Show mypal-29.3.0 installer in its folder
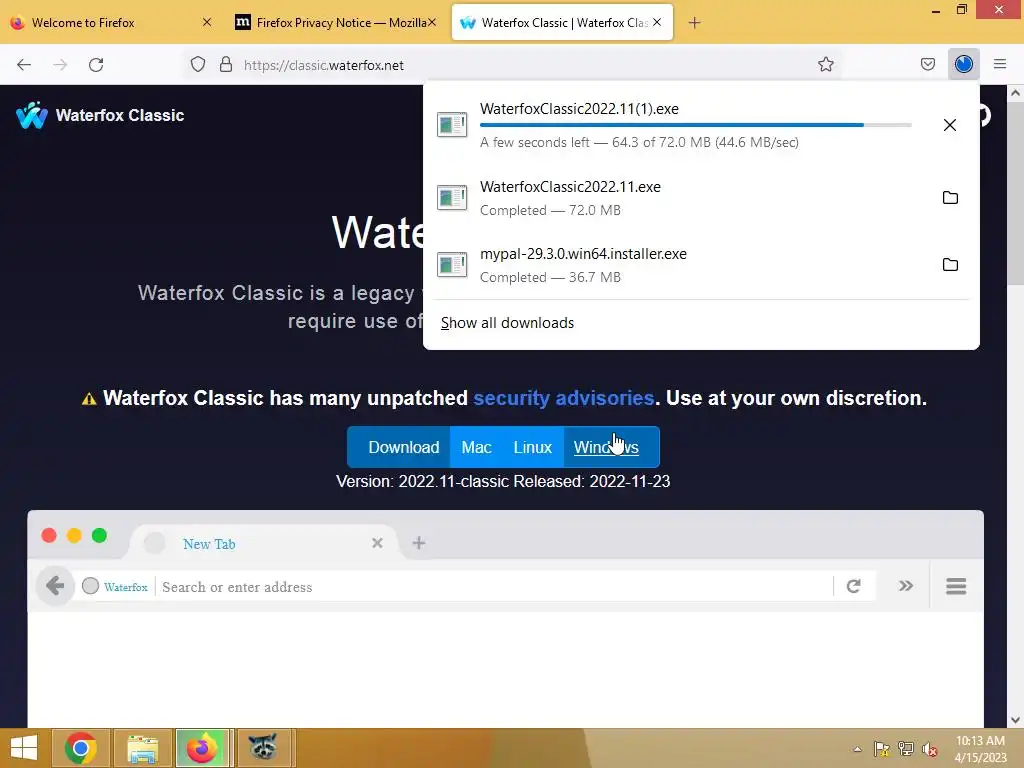1024x768 pixels. [950, 264]
